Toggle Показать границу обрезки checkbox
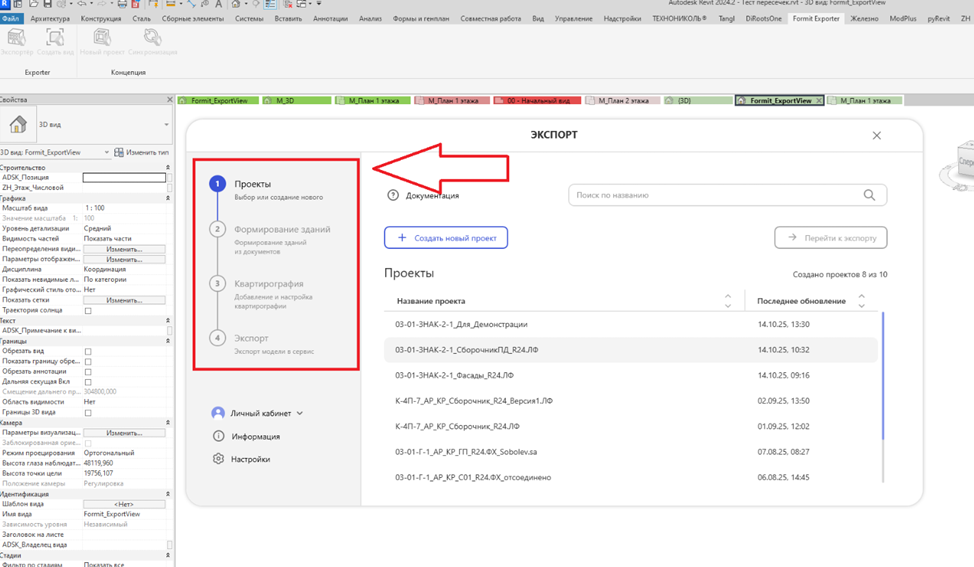This screenshot has height=567, width=974. 88,361
